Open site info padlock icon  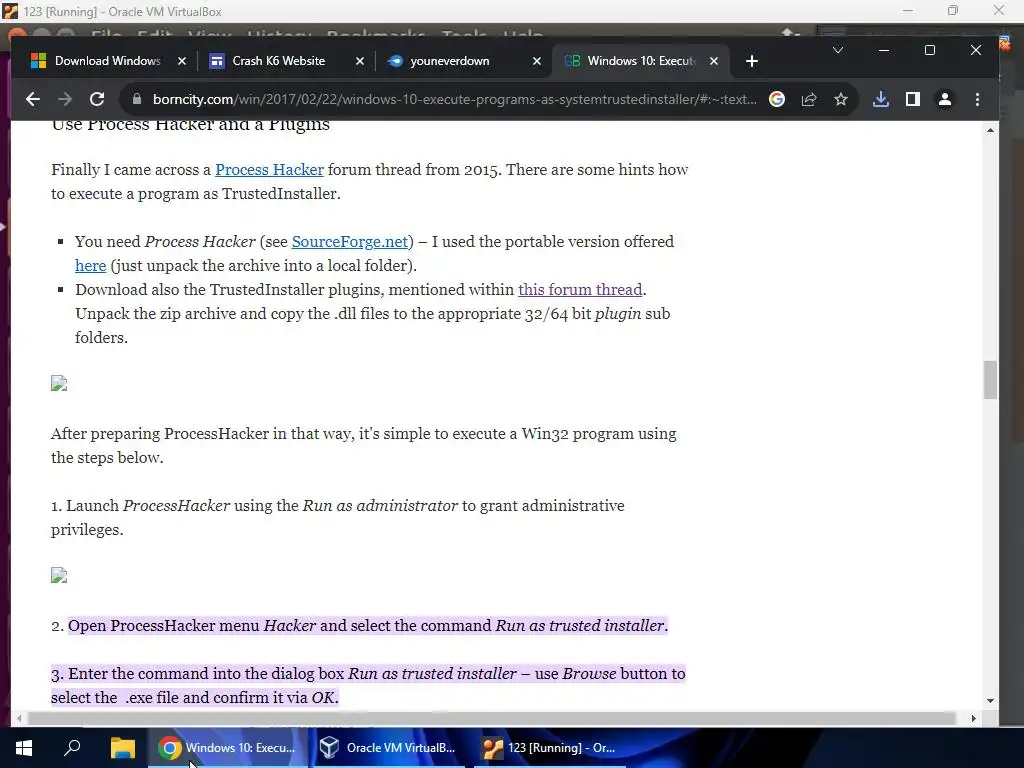point(136,99)
